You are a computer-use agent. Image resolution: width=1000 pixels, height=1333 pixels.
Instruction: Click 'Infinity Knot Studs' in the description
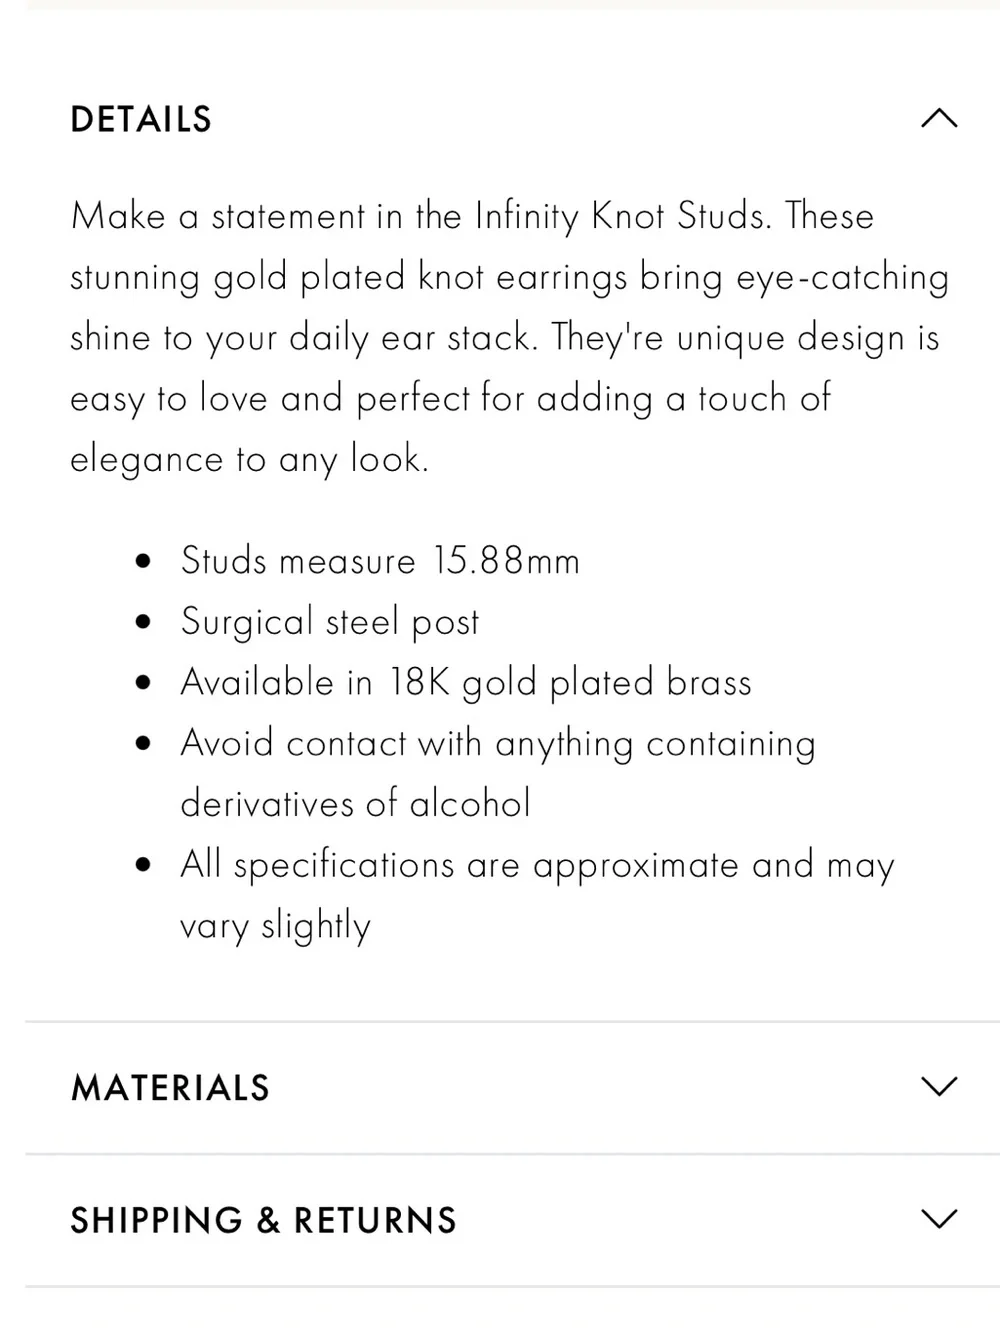[x=619, y=217]
